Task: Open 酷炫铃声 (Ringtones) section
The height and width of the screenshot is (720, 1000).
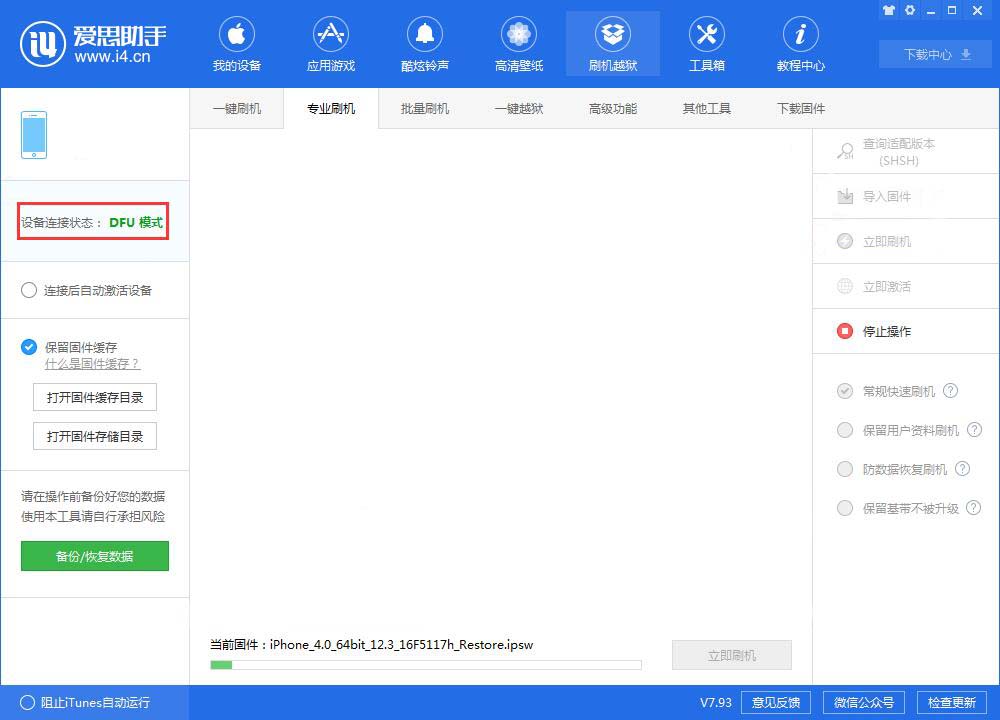Action: [425, 43]
